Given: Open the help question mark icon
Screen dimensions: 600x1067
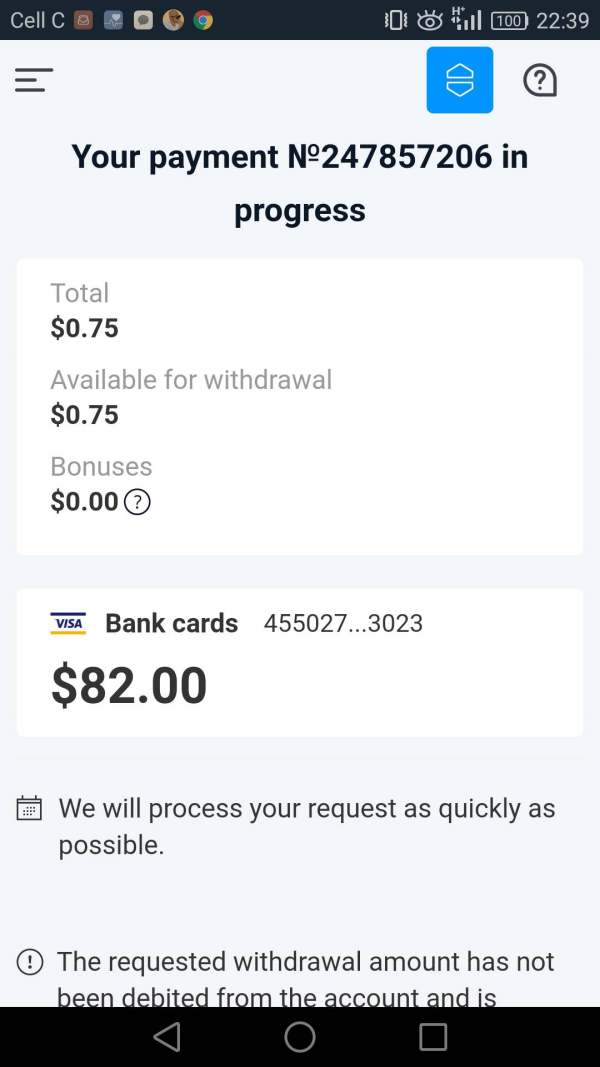Looking at the screenshot, I should (x=540, y=80).
